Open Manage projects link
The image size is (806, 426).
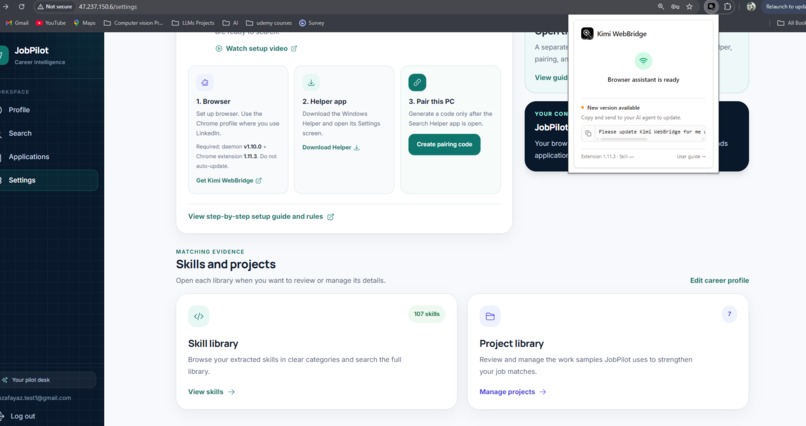pyautogui.click(x=512, y=392)
